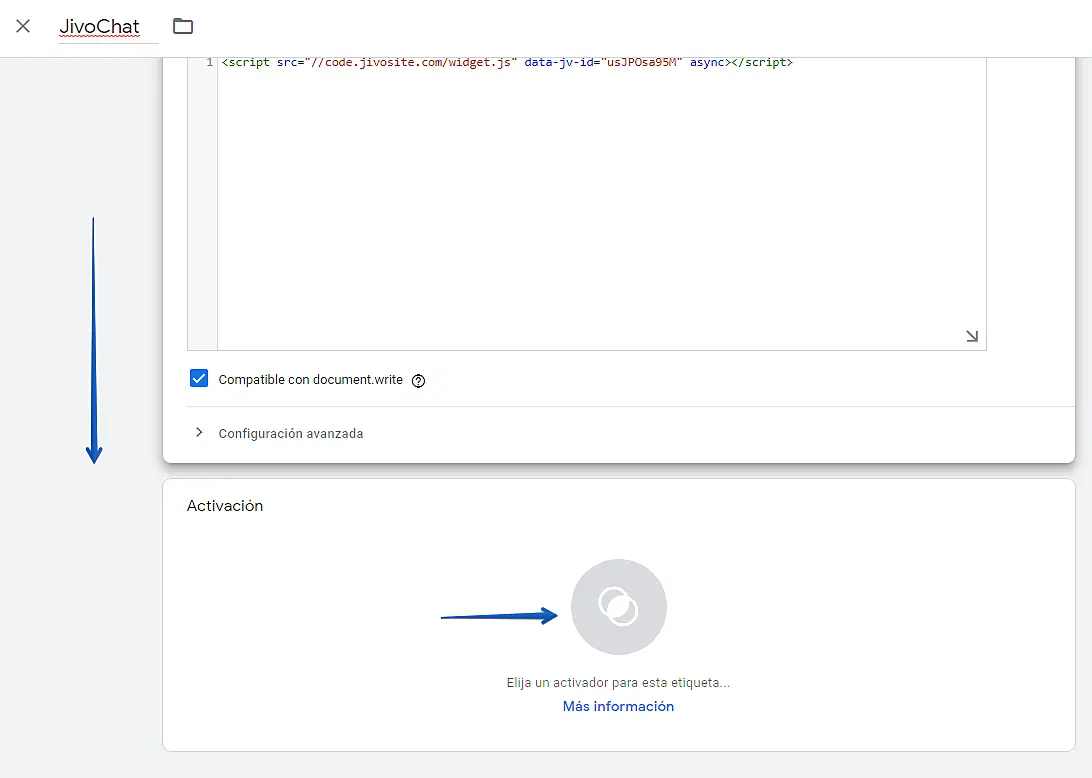1092x778 pixels.
Task: Click line number 1 in editor gutter
Action: click(209, 63)
